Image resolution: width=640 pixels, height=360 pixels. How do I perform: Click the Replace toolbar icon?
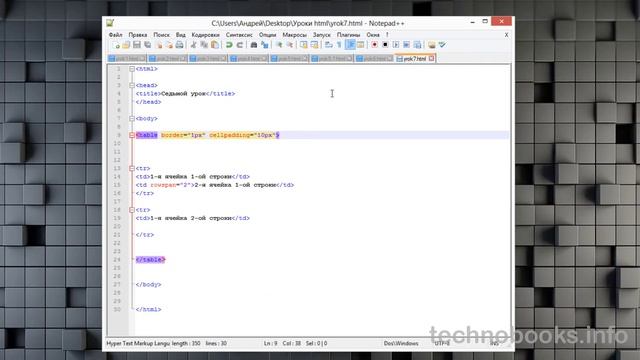pyautogui.click(x=264, y=45)
